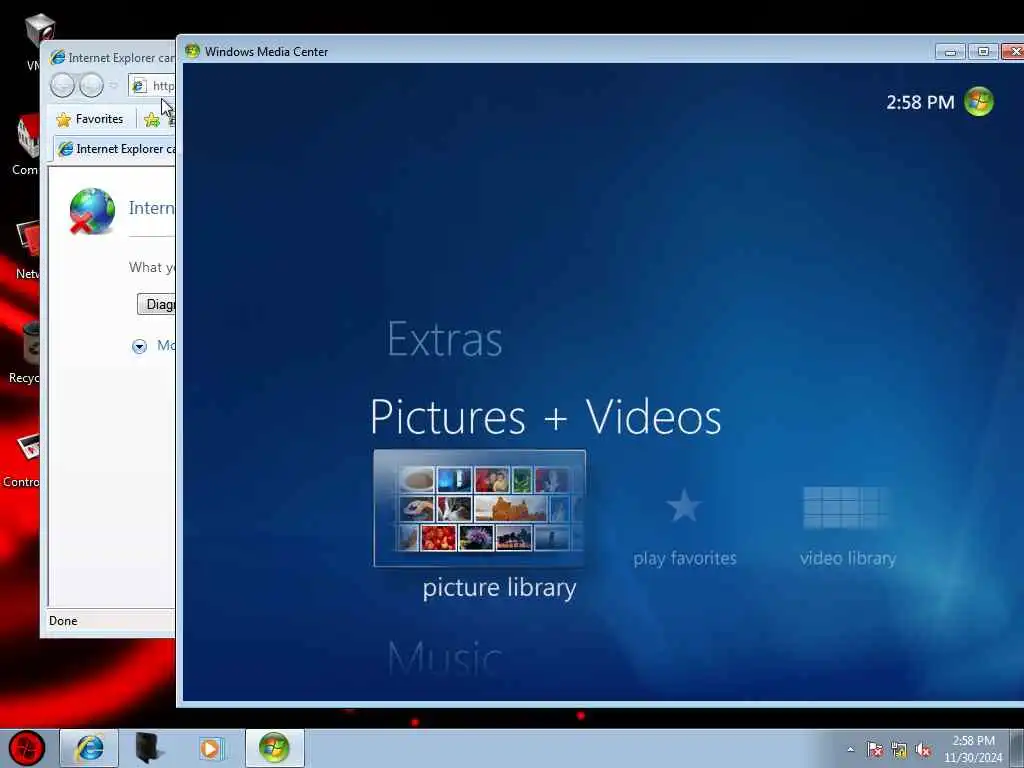The image size is (1024, 768).
Task: Open the Recycle Bin desktop icon
Action: pyautogui.click(x=25, y=353)
